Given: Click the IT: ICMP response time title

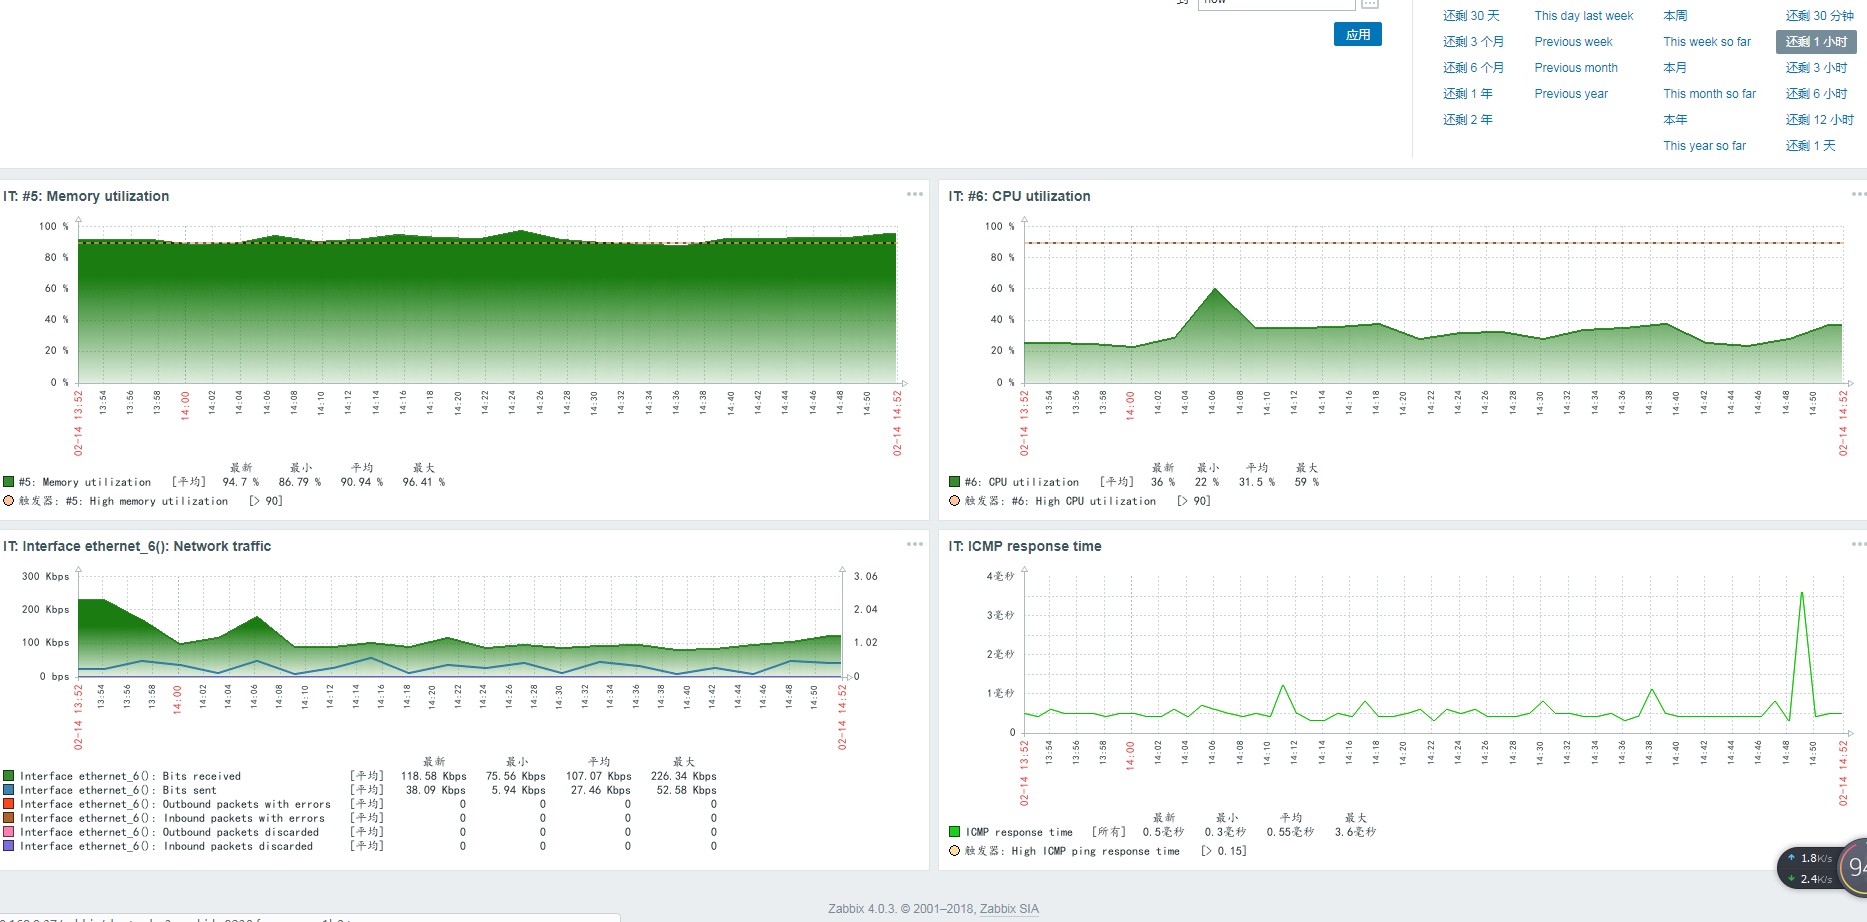Looking at the screenshot, I should click(x=1025, y=546).
